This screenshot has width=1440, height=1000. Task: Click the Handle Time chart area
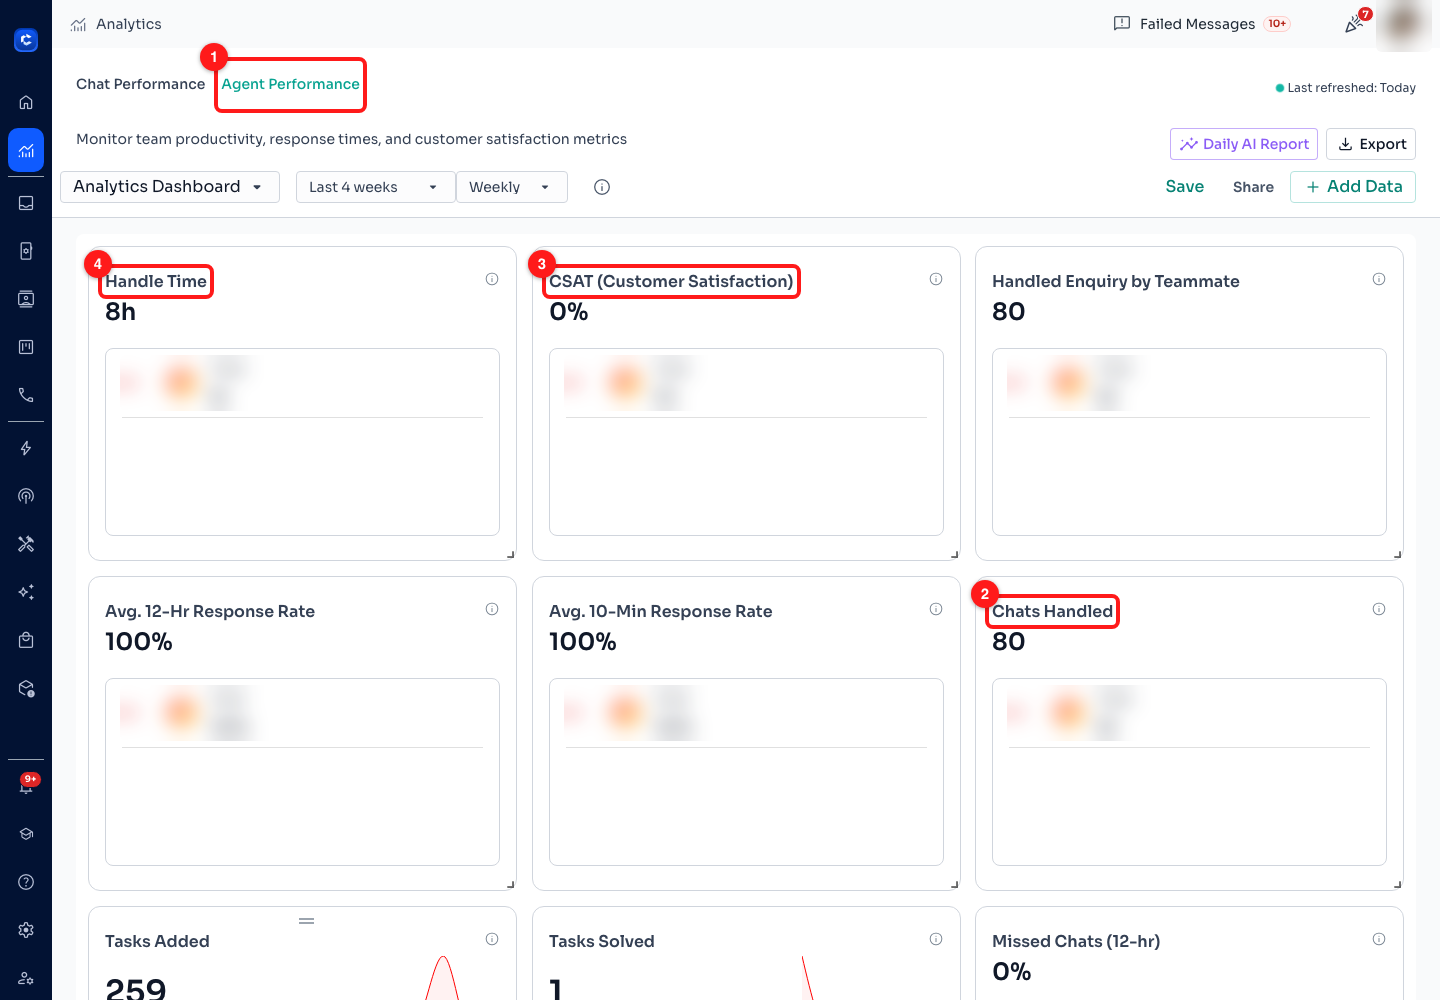pos(302,442)
